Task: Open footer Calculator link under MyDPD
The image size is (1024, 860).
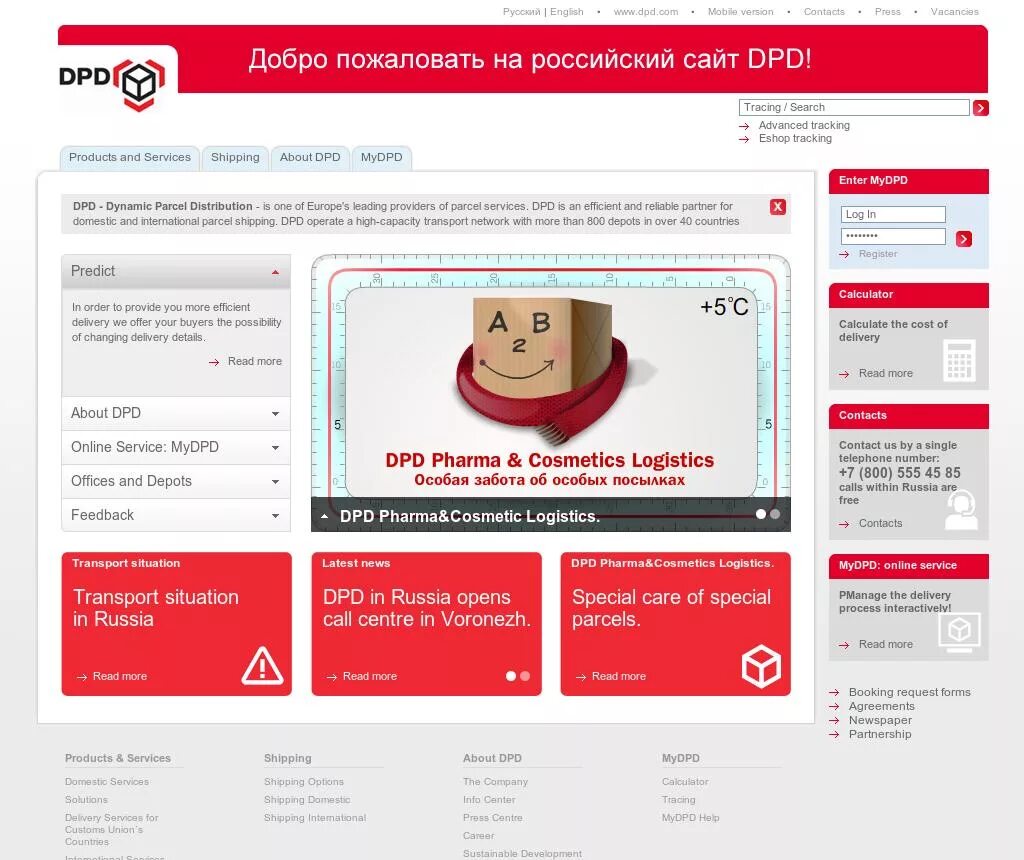Action: (685, 782)
